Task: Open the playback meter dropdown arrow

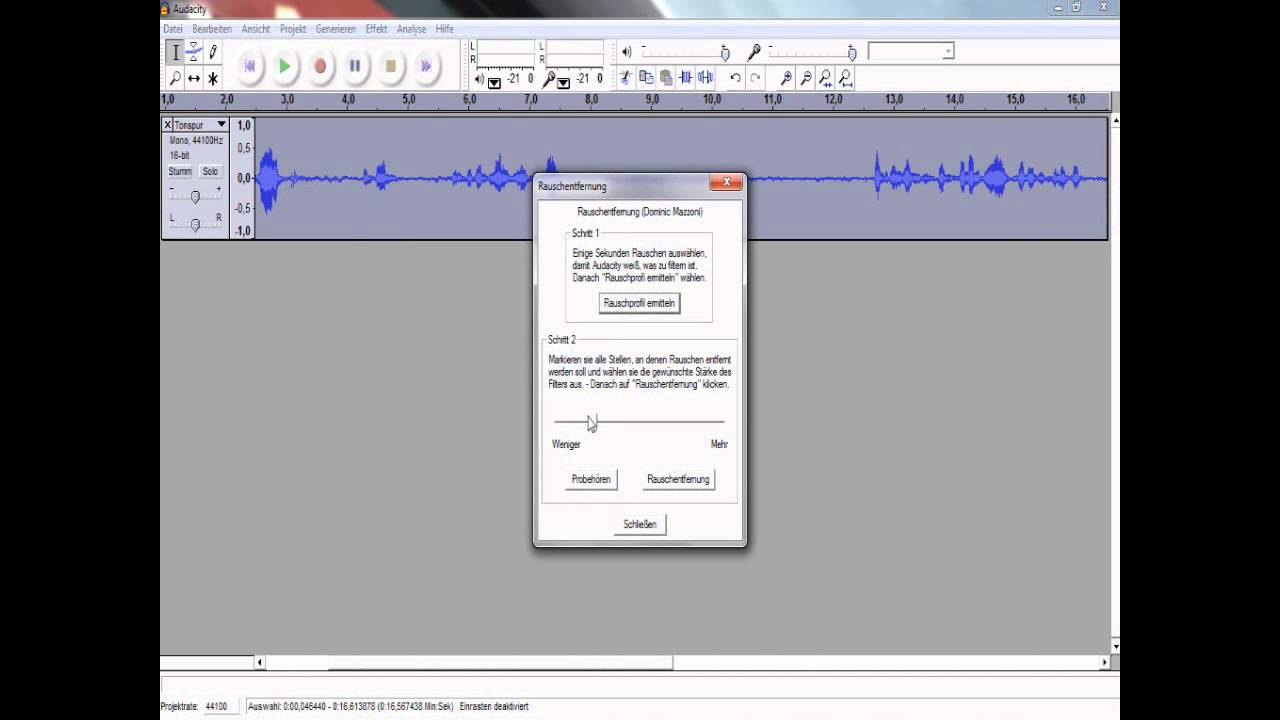Action: [x=494, y=83]
